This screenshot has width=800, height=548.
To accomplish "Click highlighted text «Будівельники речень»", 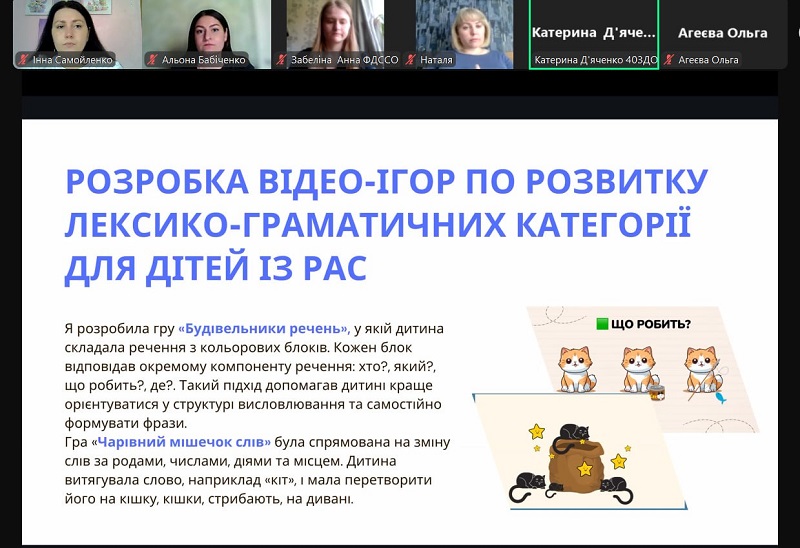I will tap(264, 329).
